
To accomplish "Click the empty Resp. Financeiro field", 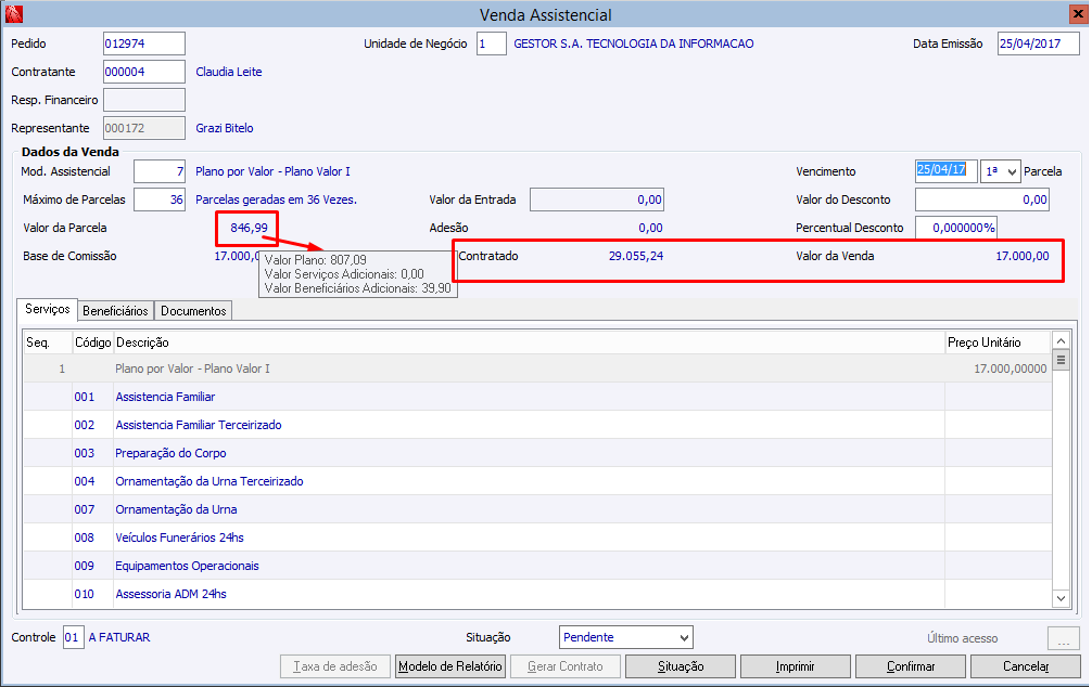I will click(x=144, y=100).
